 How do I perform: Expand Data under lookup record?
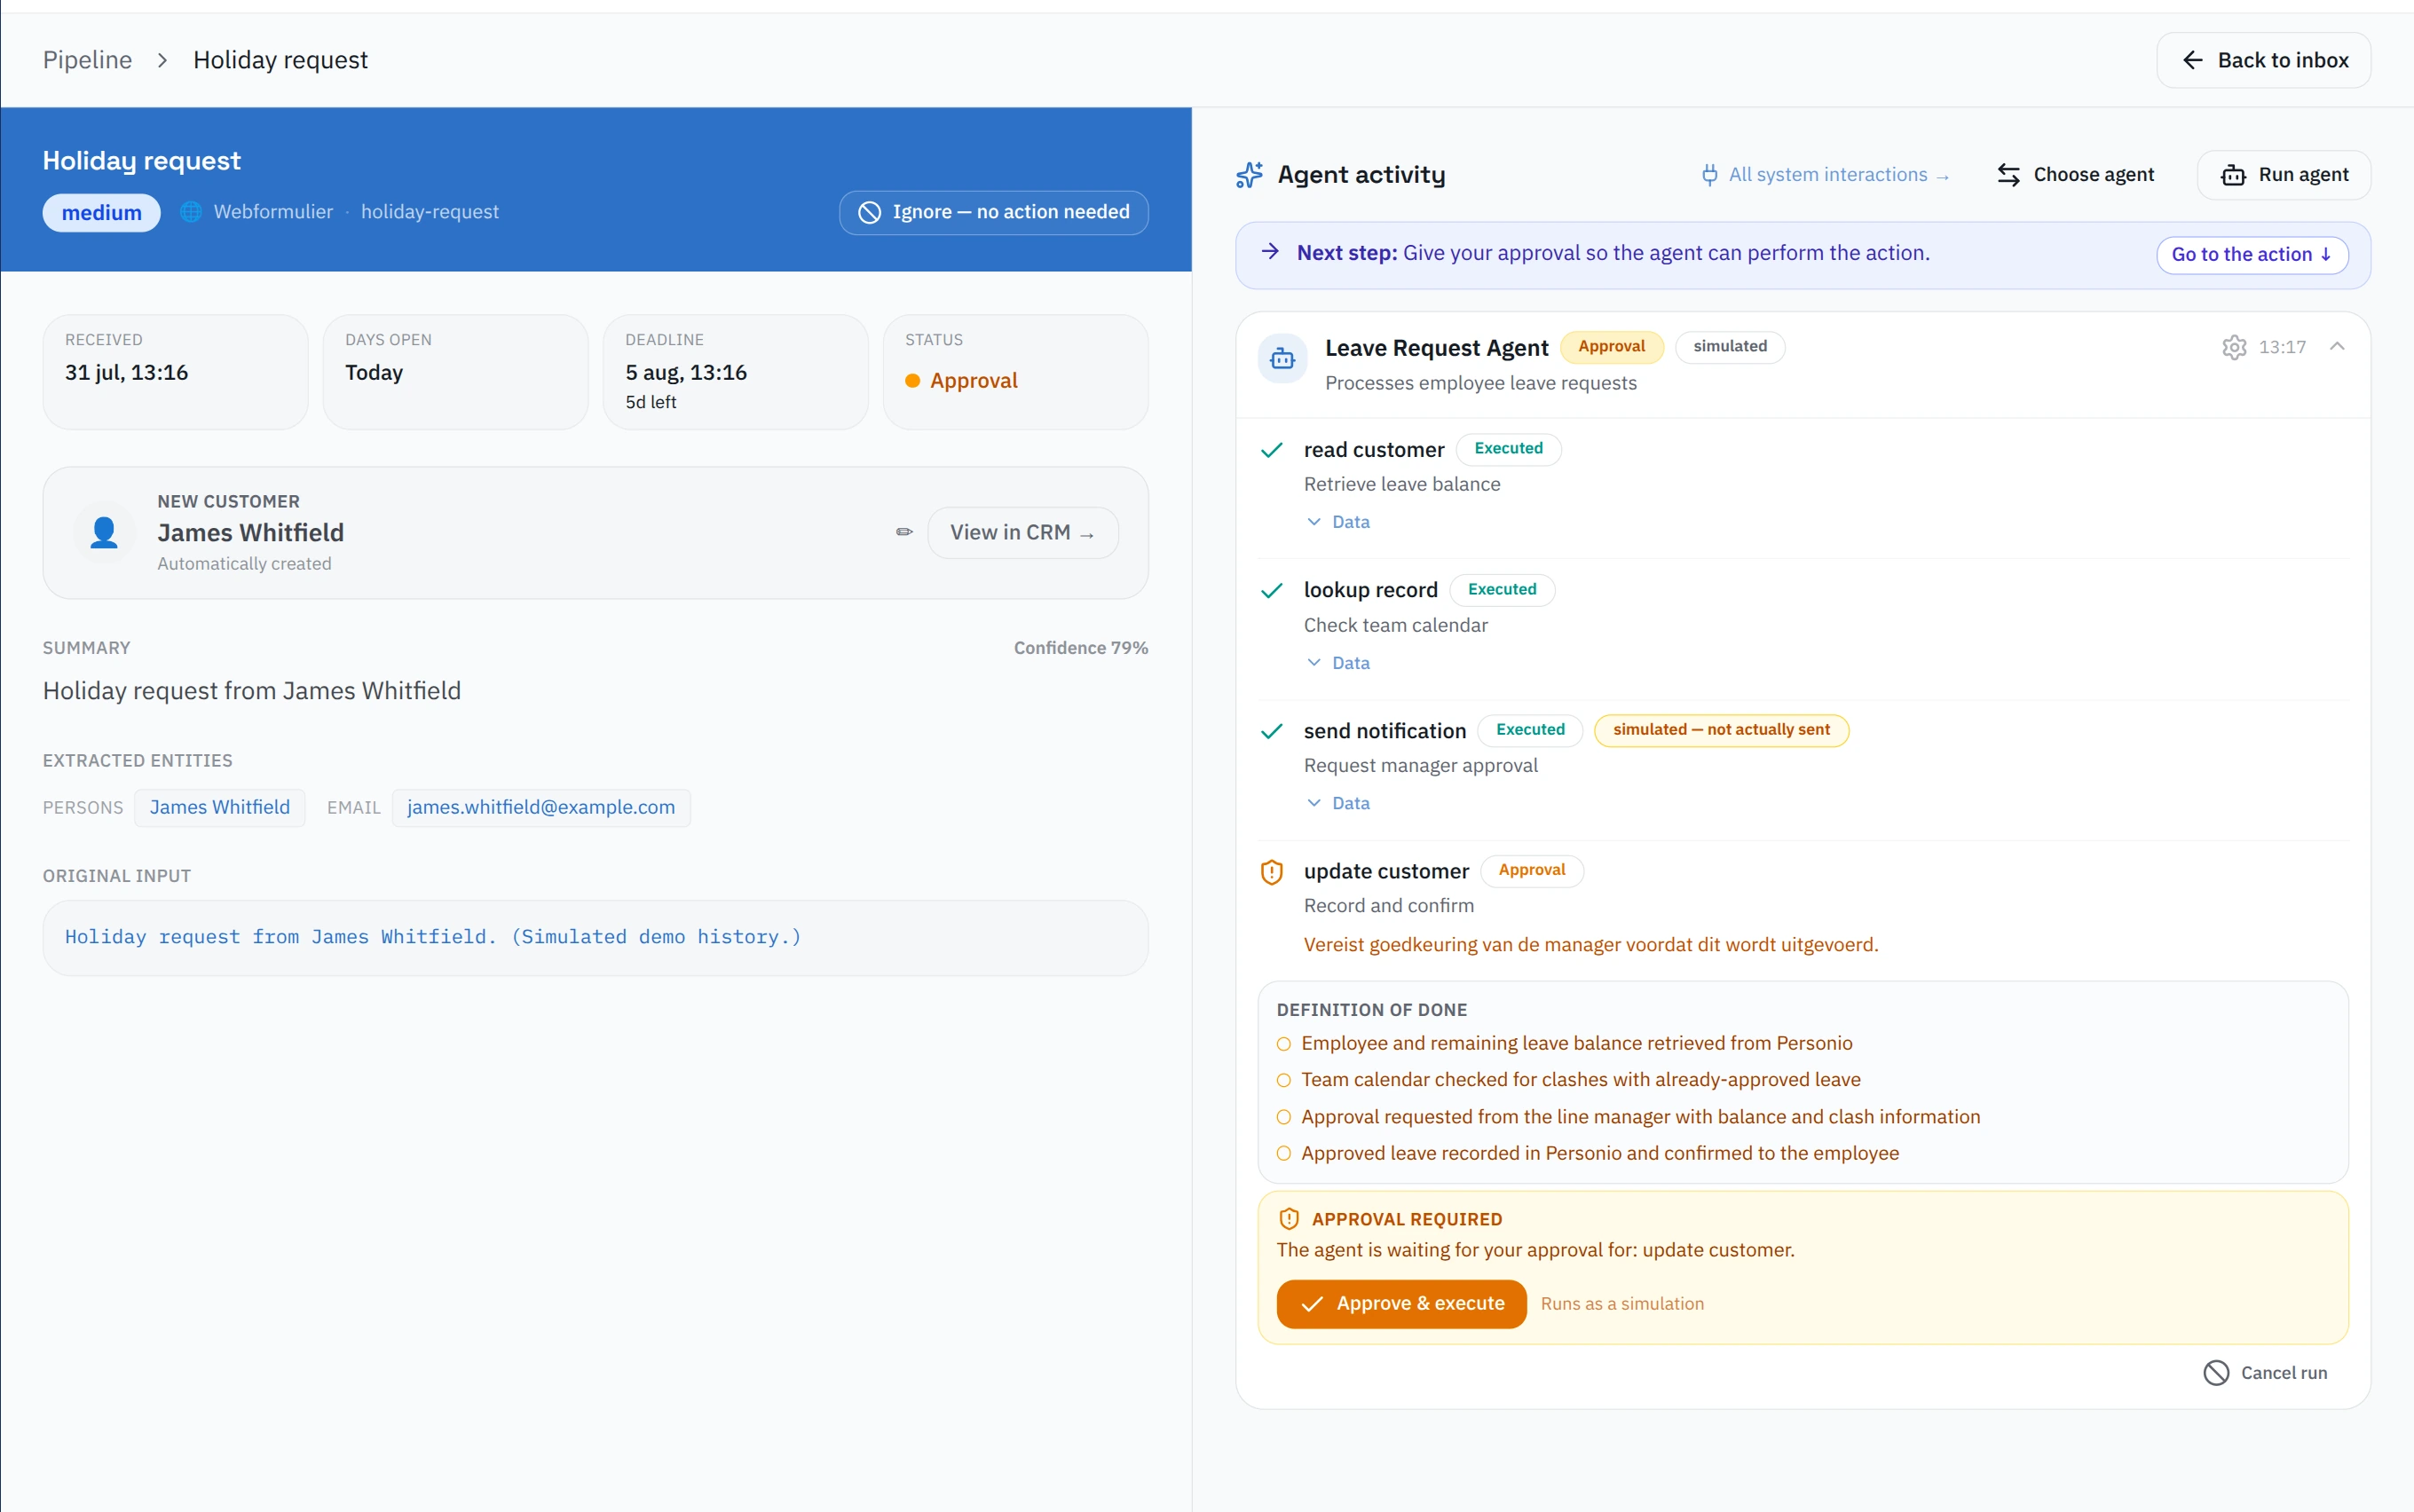1338,663
